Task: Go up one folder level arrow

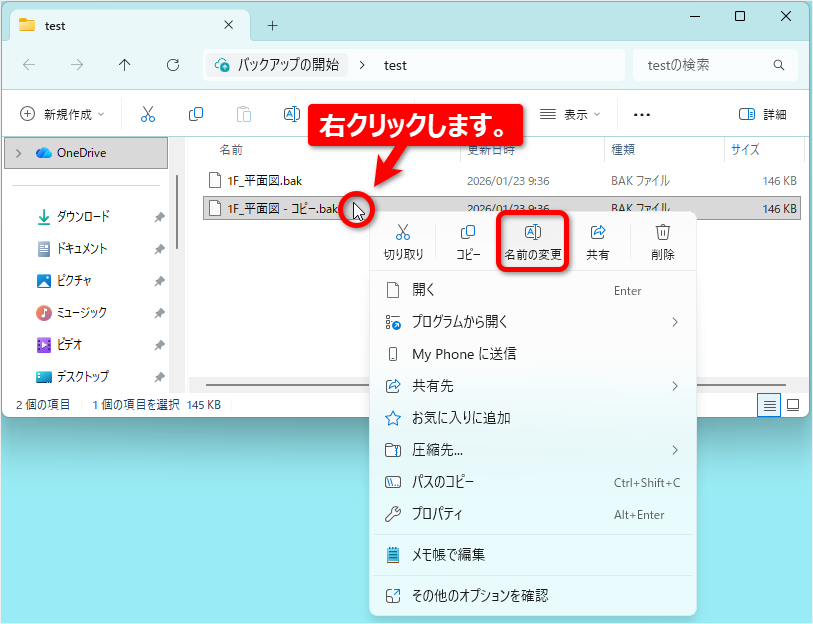Action: [124, 65]
